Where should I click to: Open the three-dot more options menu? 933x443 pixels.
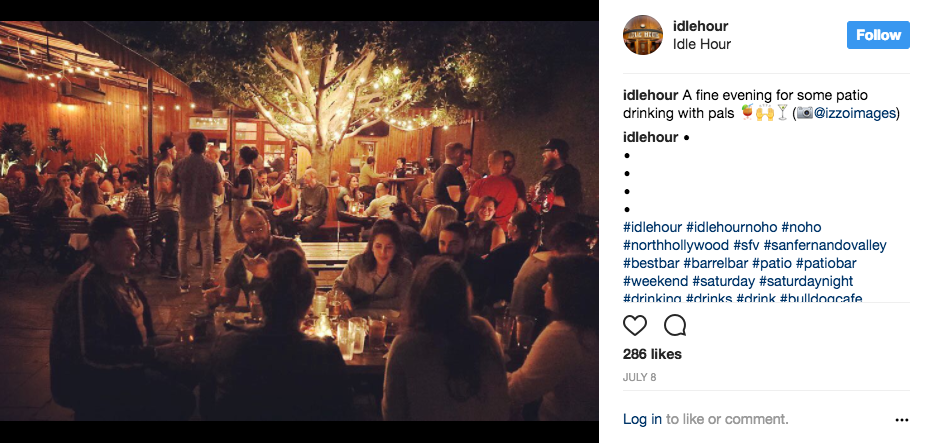(x=901, y=420)
